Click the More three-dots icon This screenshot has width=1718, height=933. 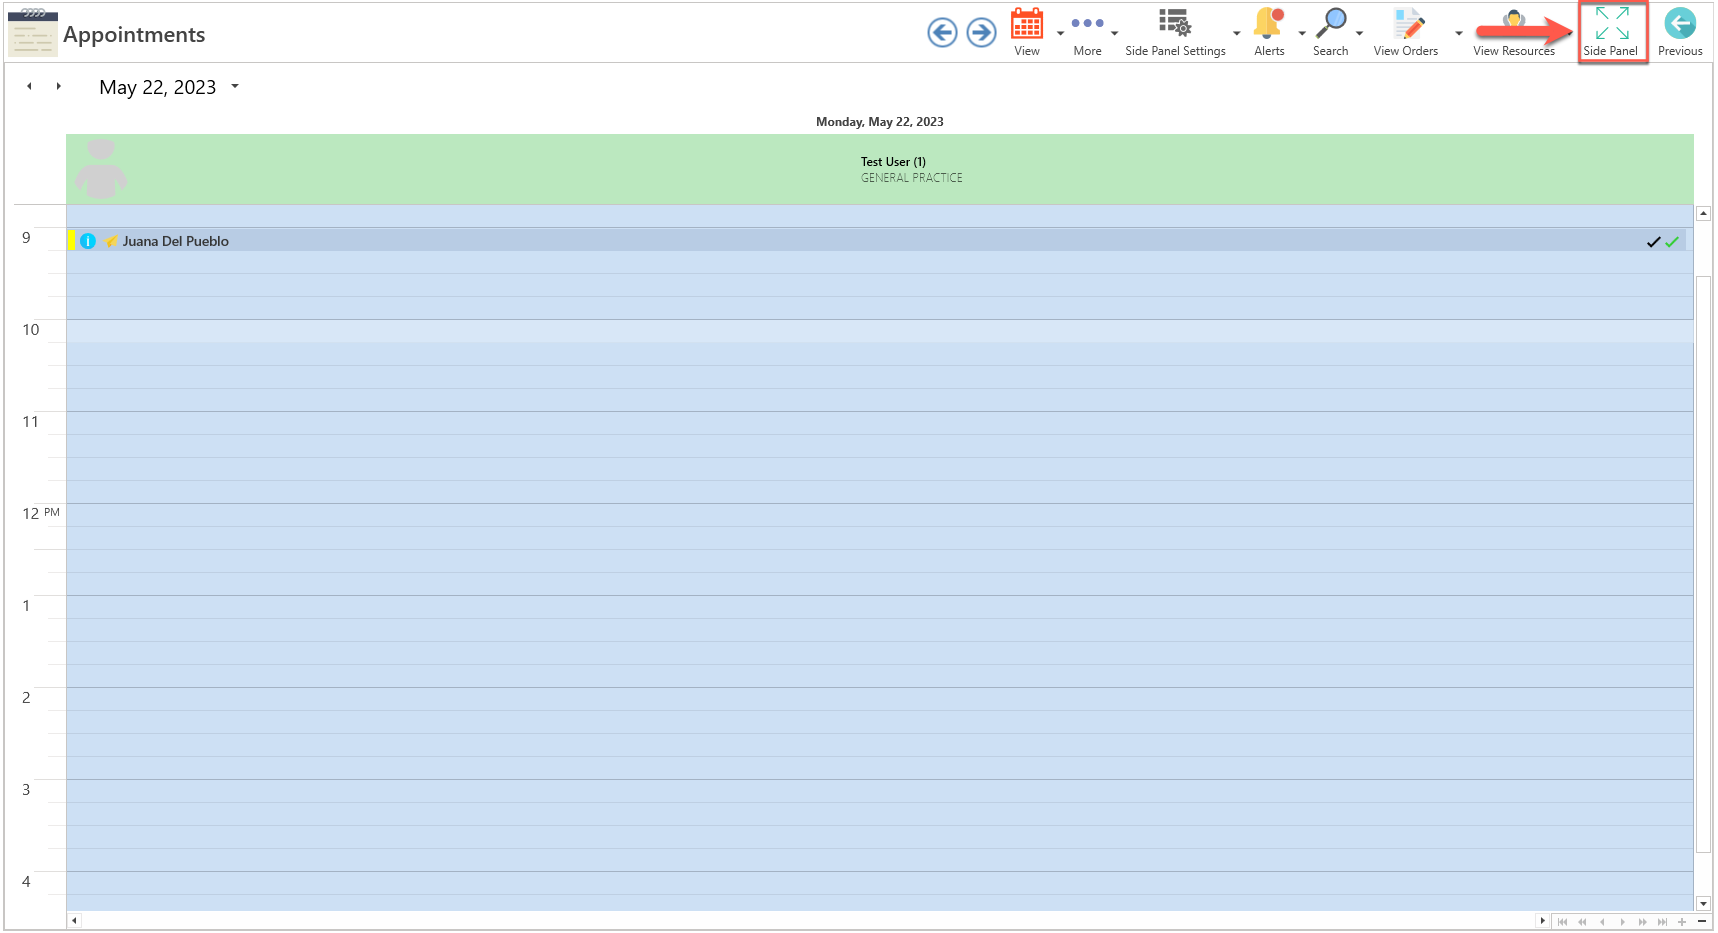point(1087,23)
